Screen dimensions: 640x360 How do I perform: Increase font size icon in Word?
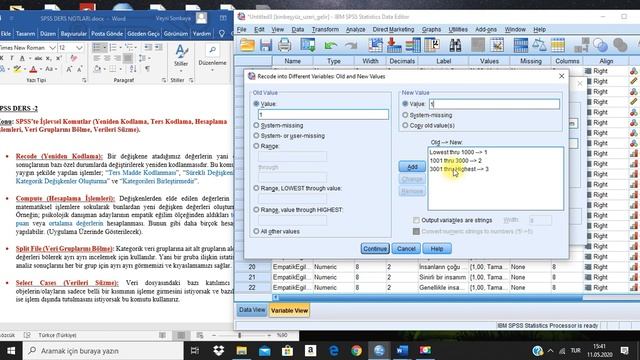[x=69, y=69]
